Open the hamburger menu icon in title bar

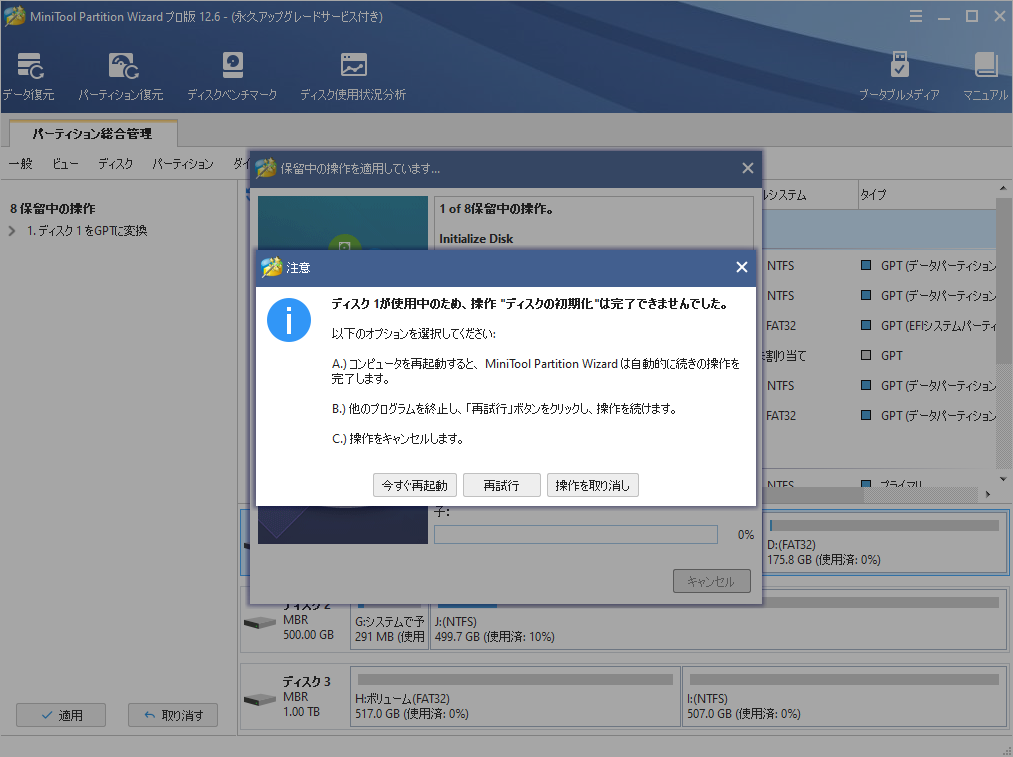pyautogui.click(x=915, y=16)
